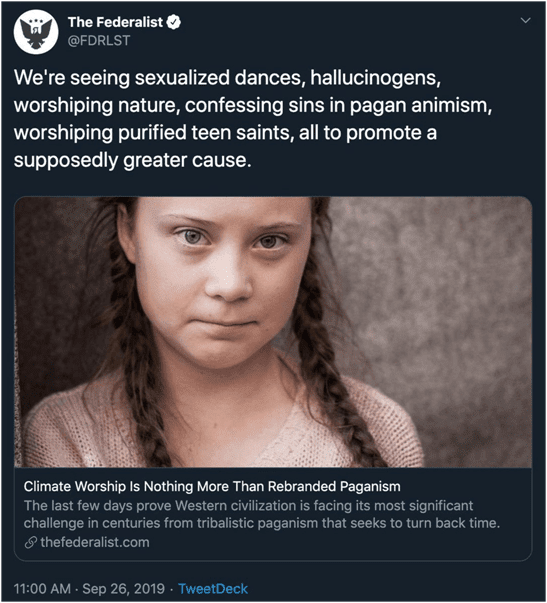Open the Climate Worship Rebranded Paganism headline
The height and width of the screenshot is (603, 547).
[212, 486]
